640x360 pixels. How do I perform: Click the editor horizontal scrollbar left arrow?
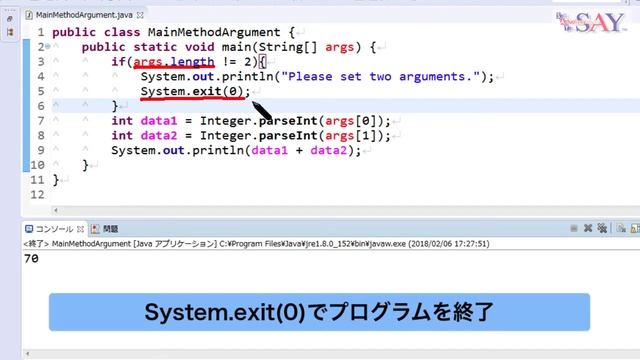click(56, 210)
